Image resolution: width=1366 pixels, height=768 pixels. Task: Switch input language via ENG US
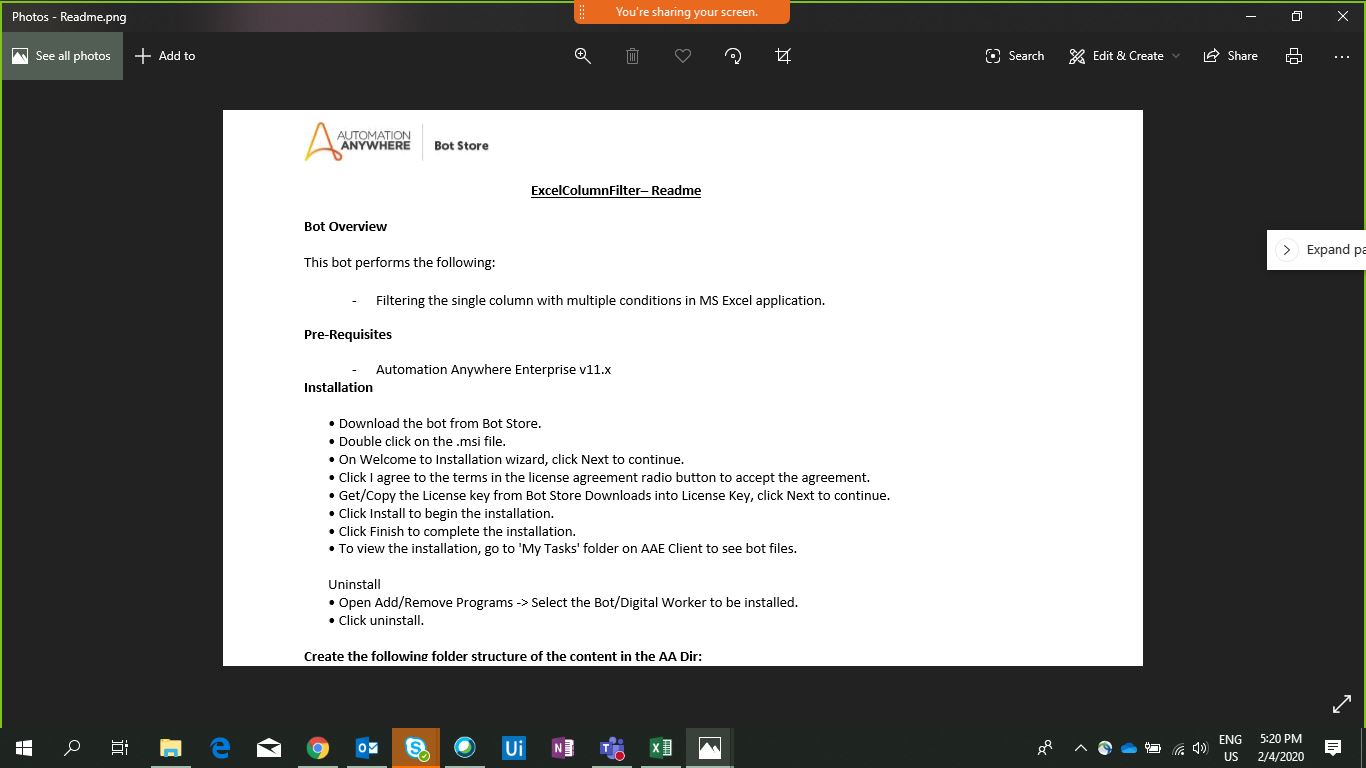pos(1231,748)
